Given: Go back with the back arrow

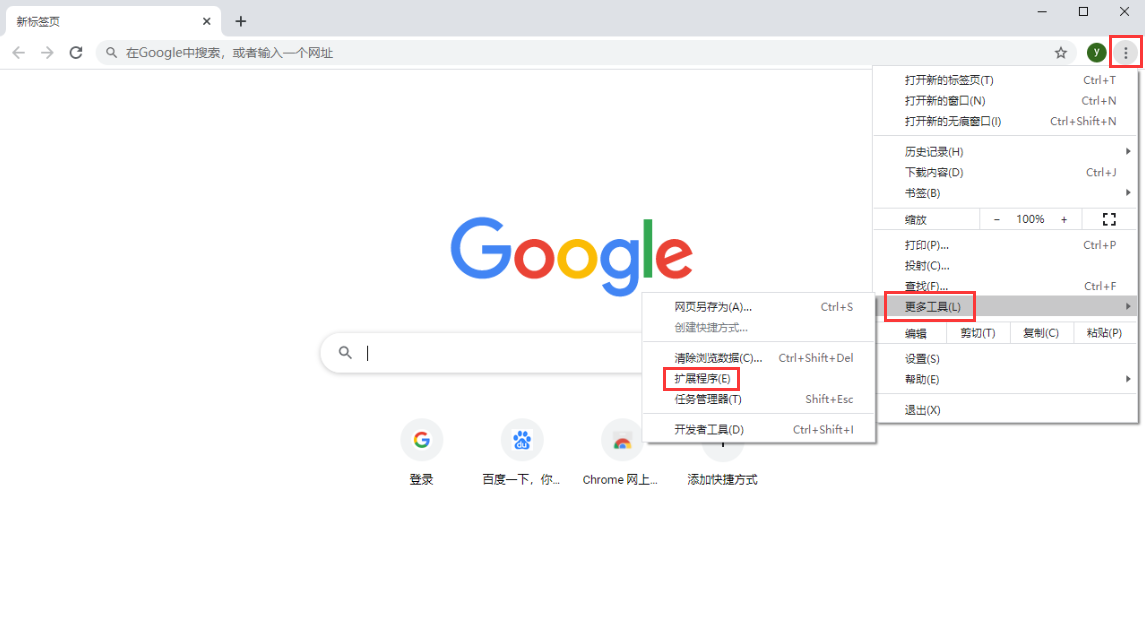Looking at the screenshot, I should 19,53.
